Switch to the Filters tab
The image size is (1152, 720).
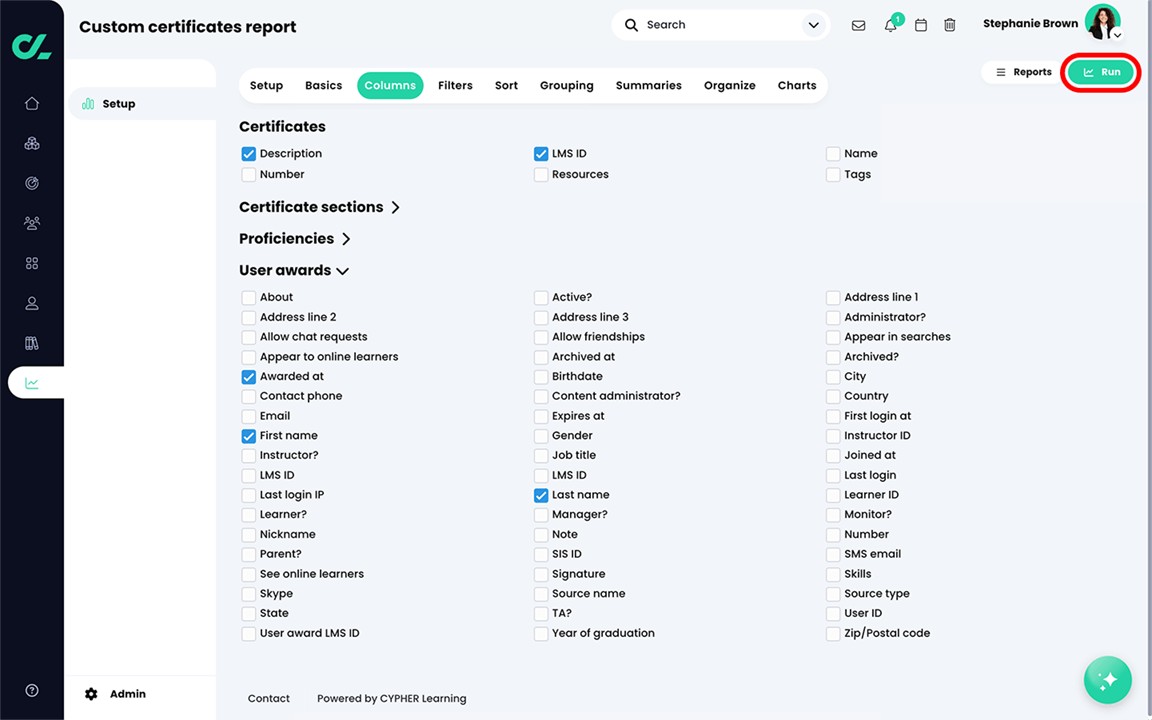455,85
